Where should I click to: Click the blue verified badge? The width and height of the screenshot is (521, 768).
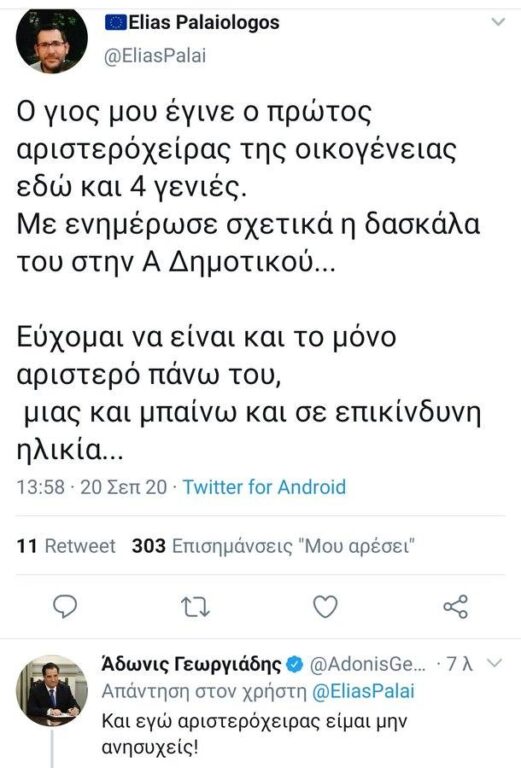point(294,664)
